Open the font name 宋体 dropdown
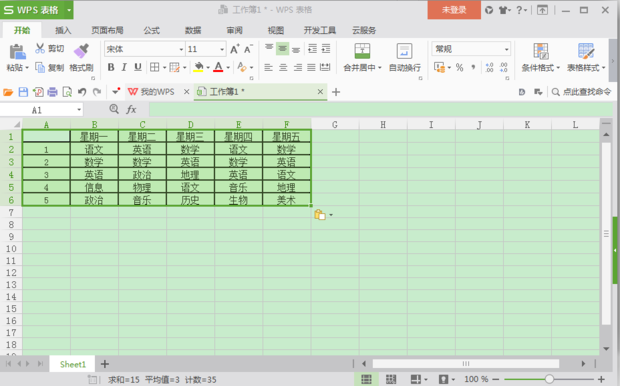The width and height of the screenshot is (620, 386). pos(181,49)
